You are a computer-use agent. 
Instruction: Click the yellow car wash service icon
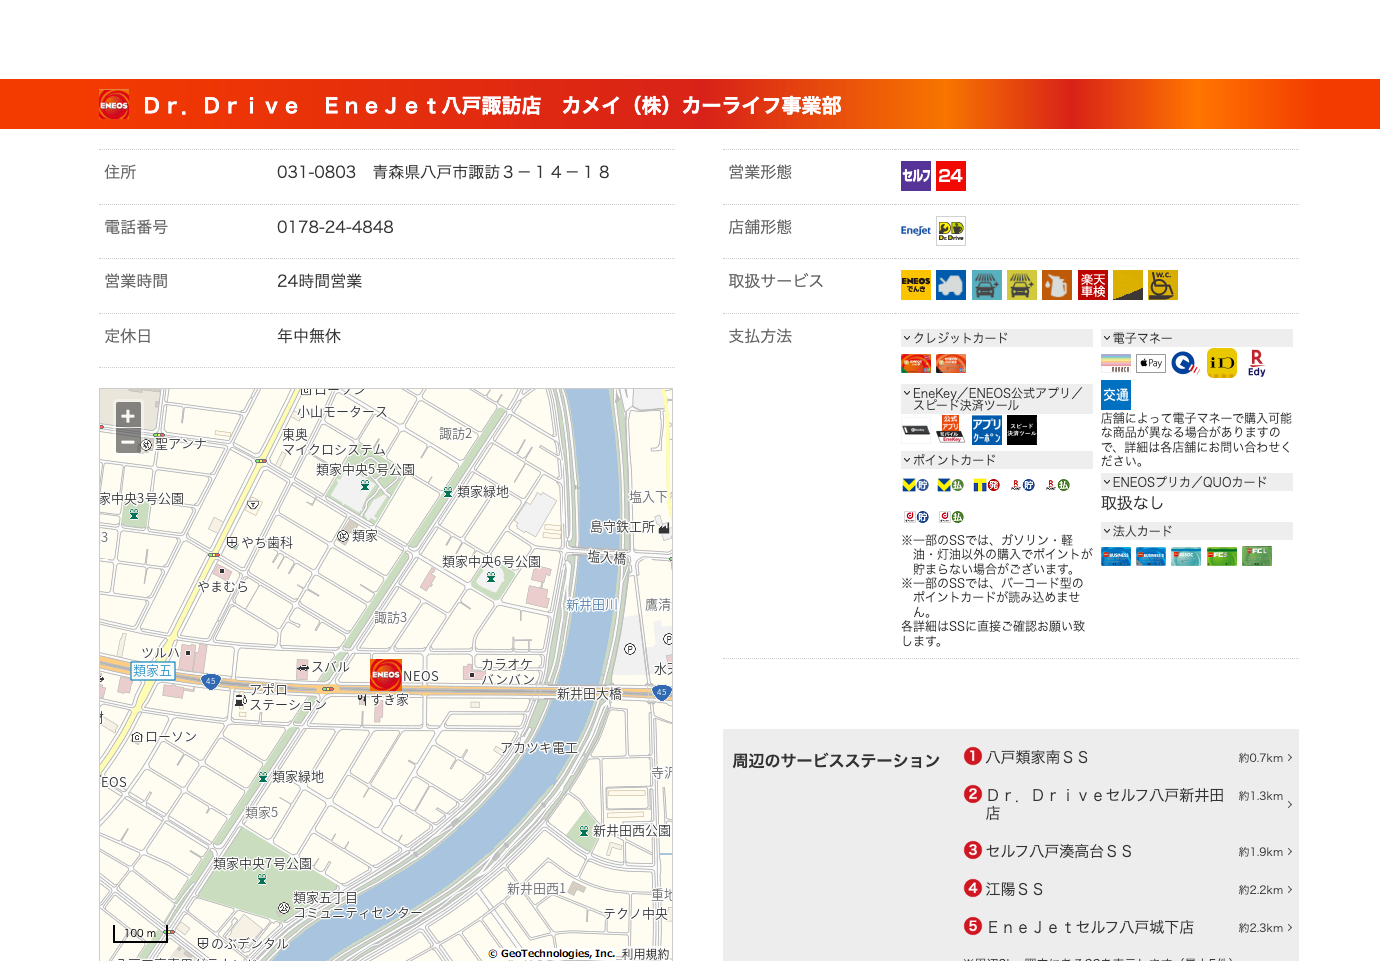1022,285
